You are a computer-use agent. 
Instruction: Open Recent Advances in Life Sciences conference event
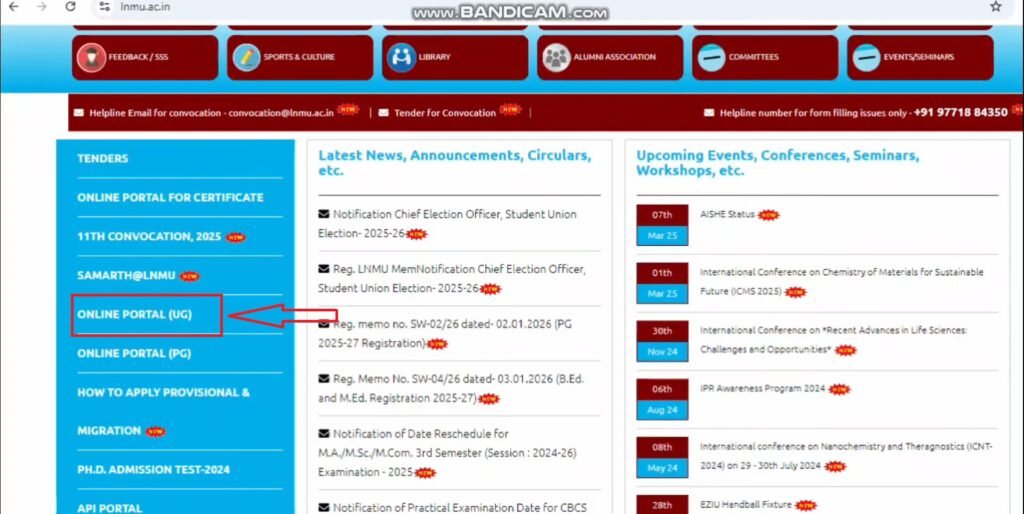(833, 340)
